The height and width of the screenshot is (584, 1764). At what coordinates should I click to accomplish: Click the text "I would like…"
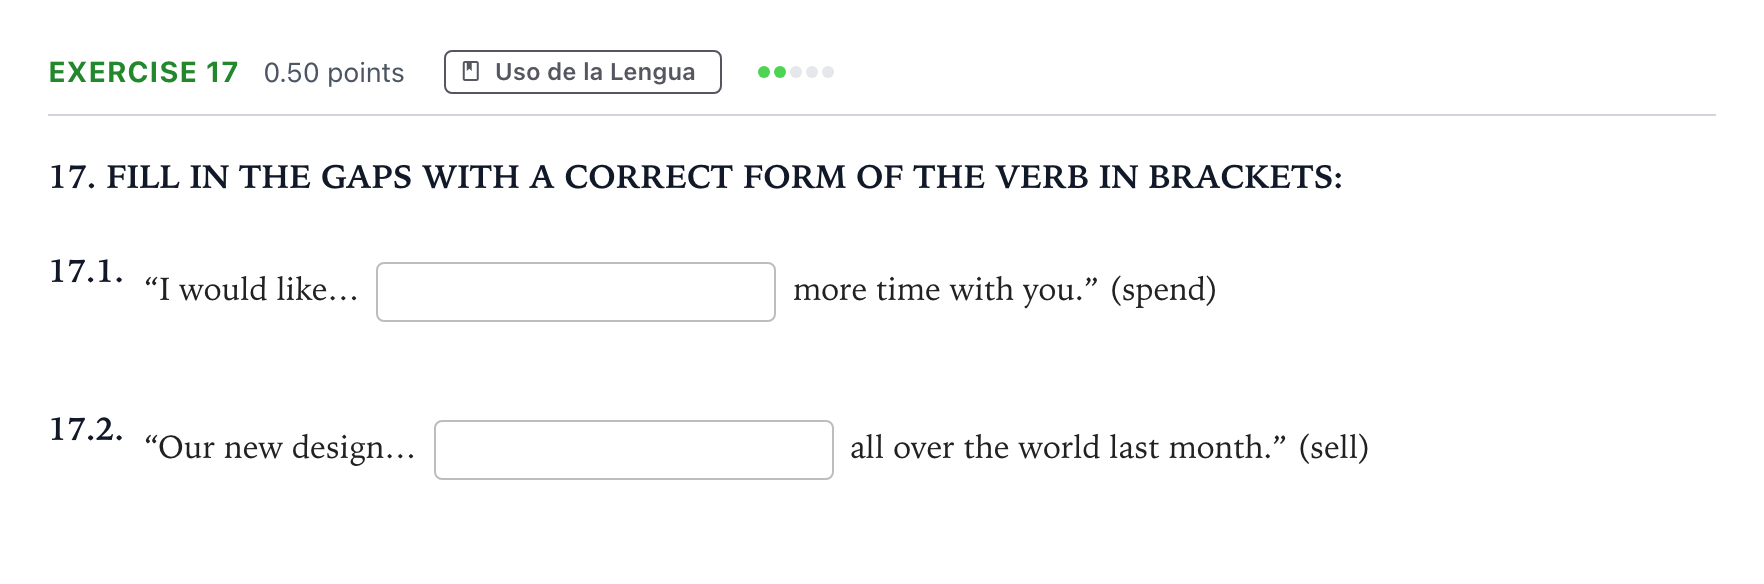coord(251,290)
